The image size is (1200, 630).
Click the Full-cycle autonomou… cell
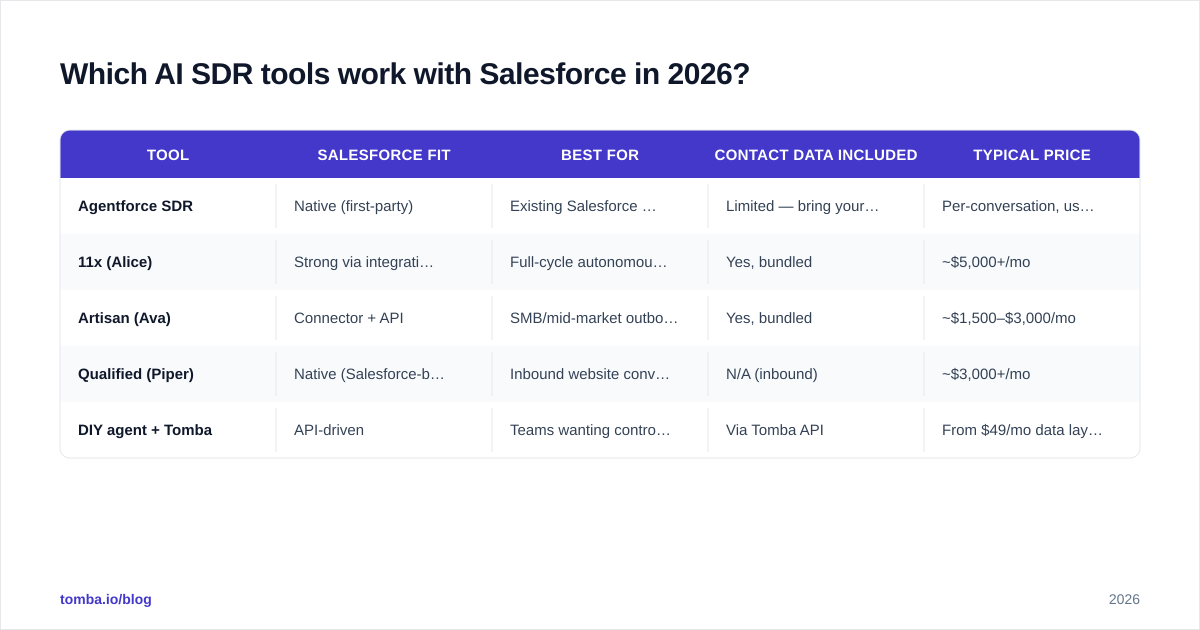[x=600, y=262]
